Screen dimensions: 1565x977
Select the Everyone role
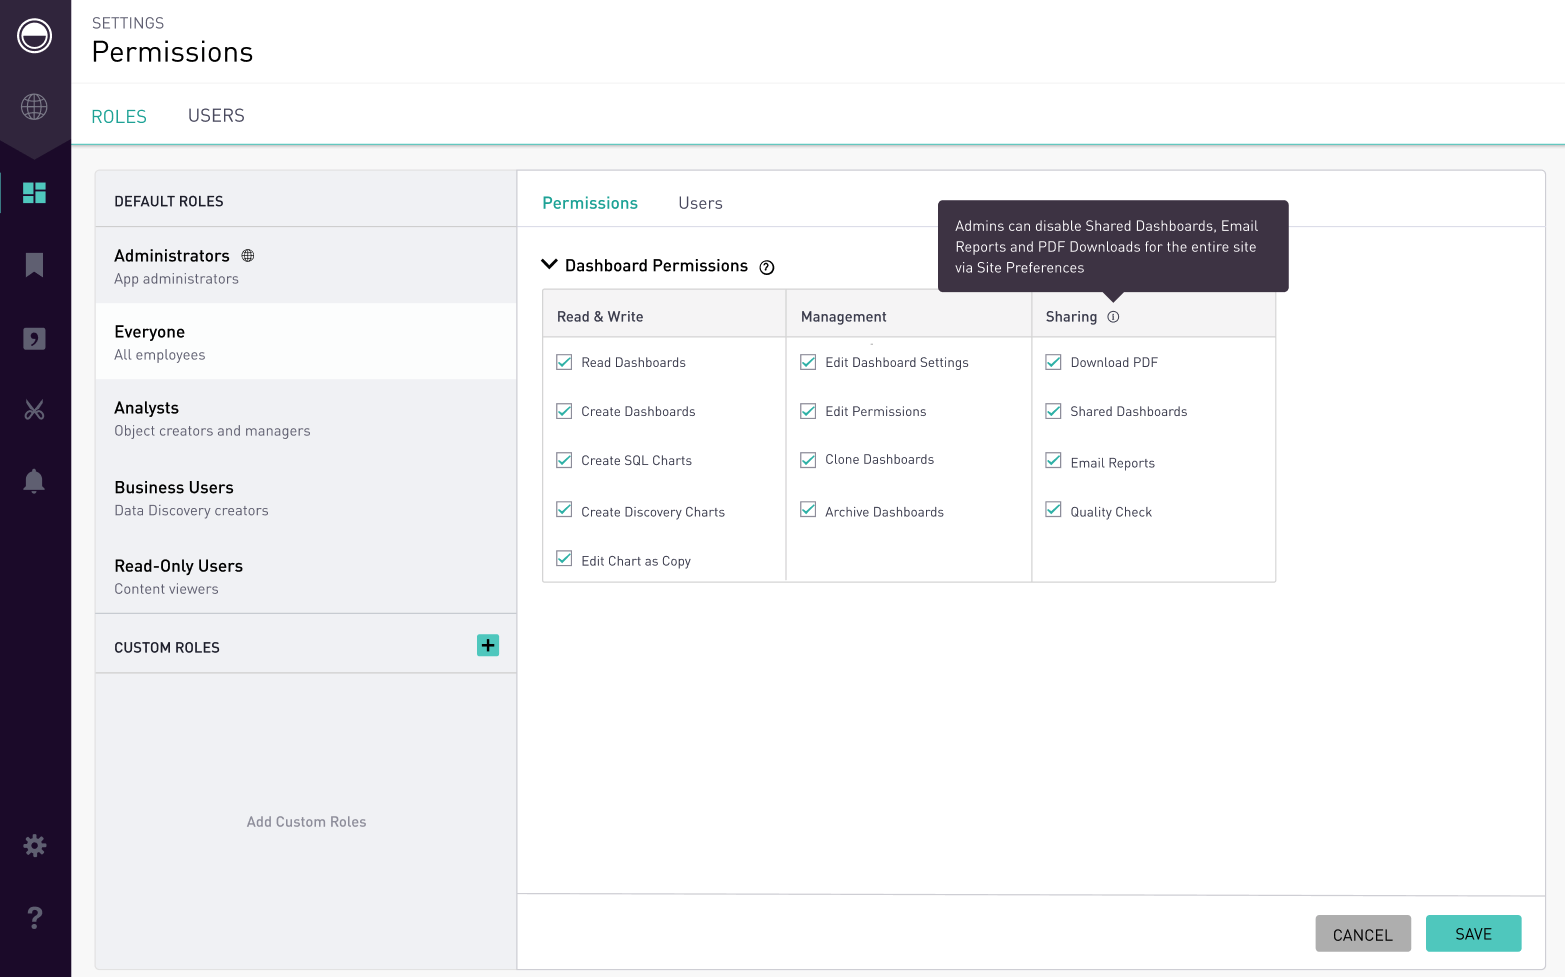(306, 342)
